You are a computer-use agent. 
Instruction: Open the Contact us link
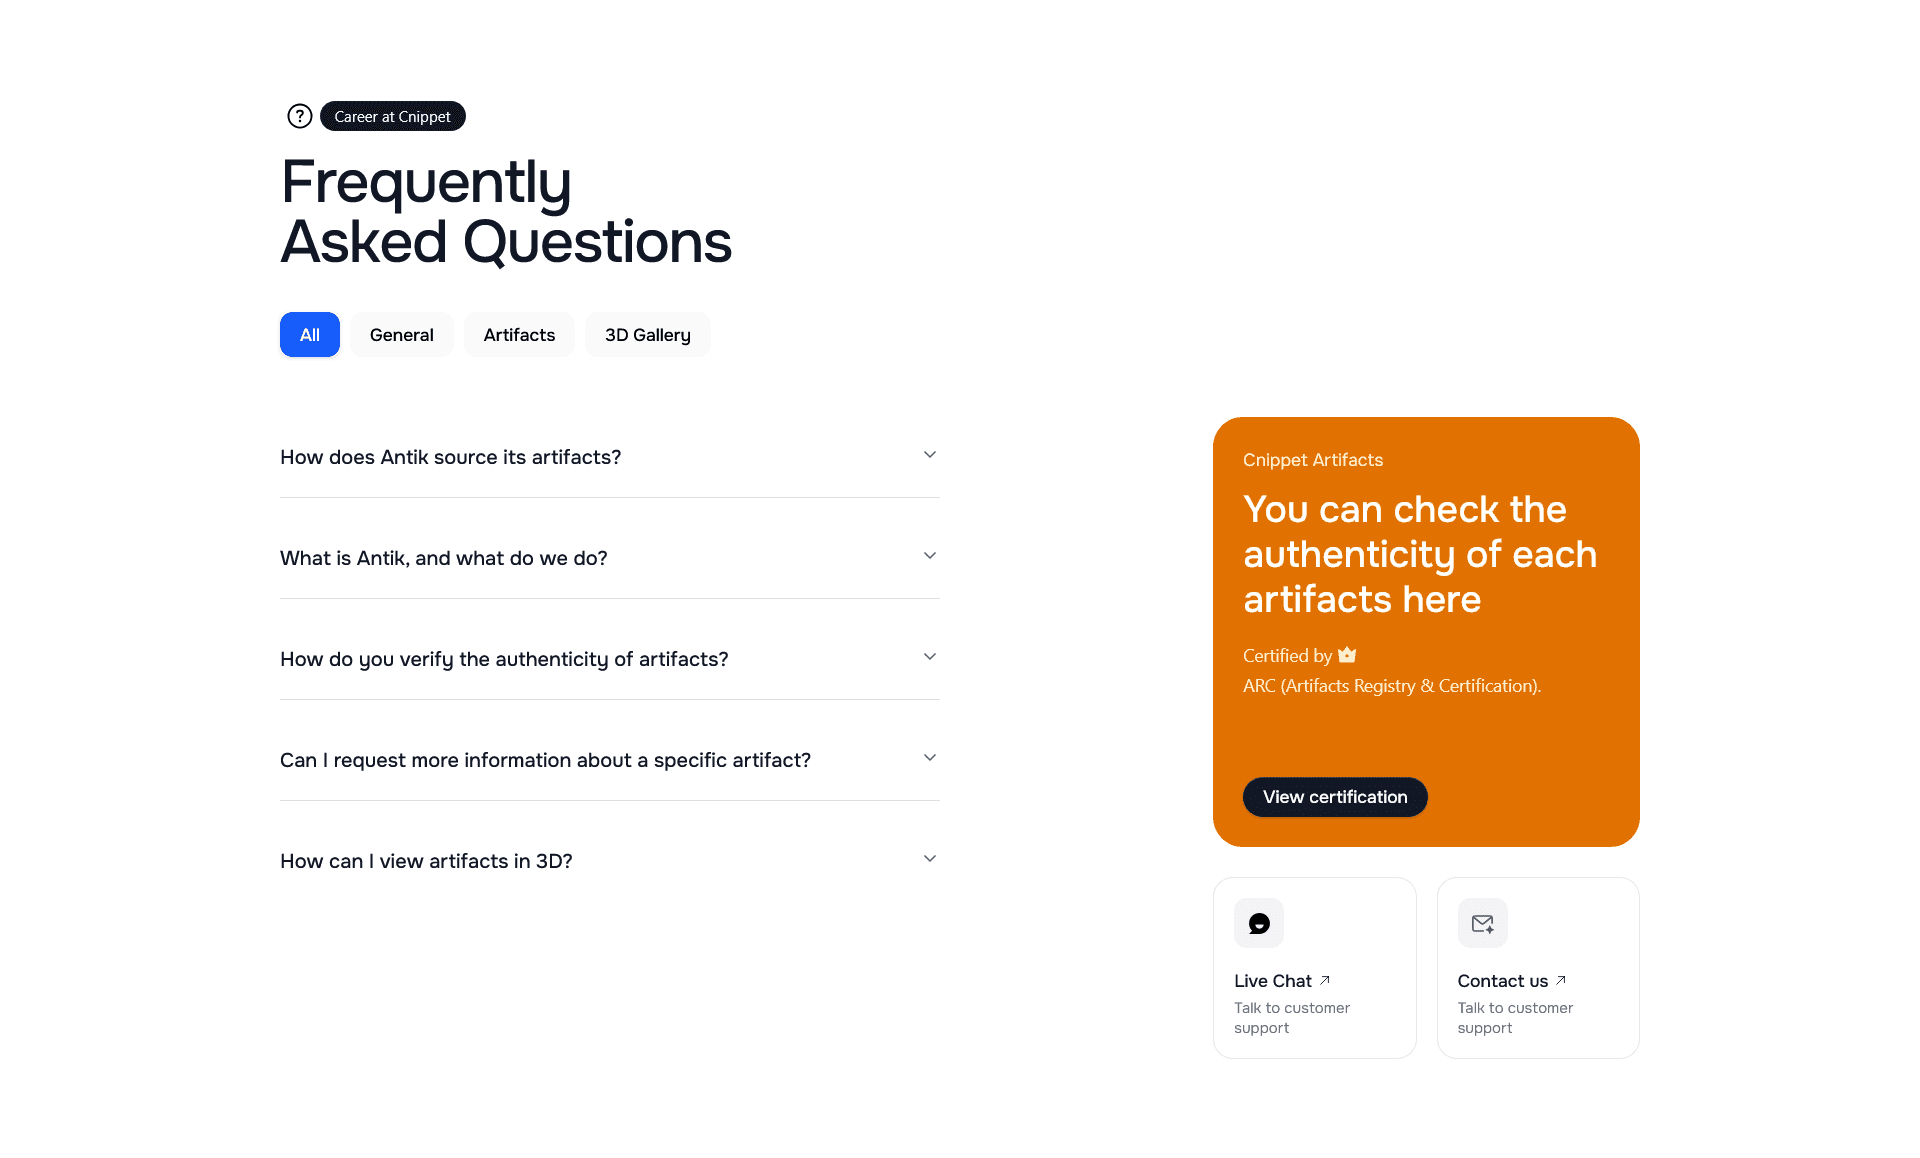(x=1502, y=981)
